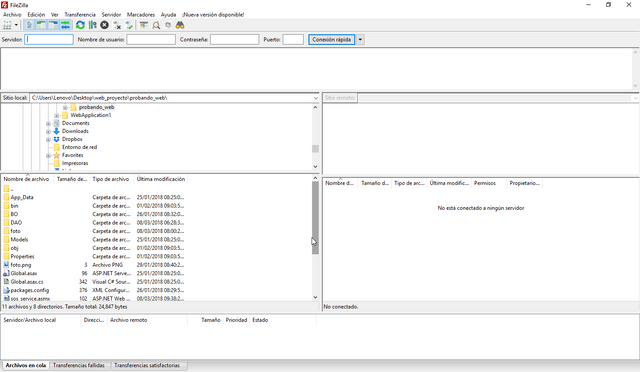640x372 pixels.
Task: Toggle remote directory tree display
Action: coord(53,25)
